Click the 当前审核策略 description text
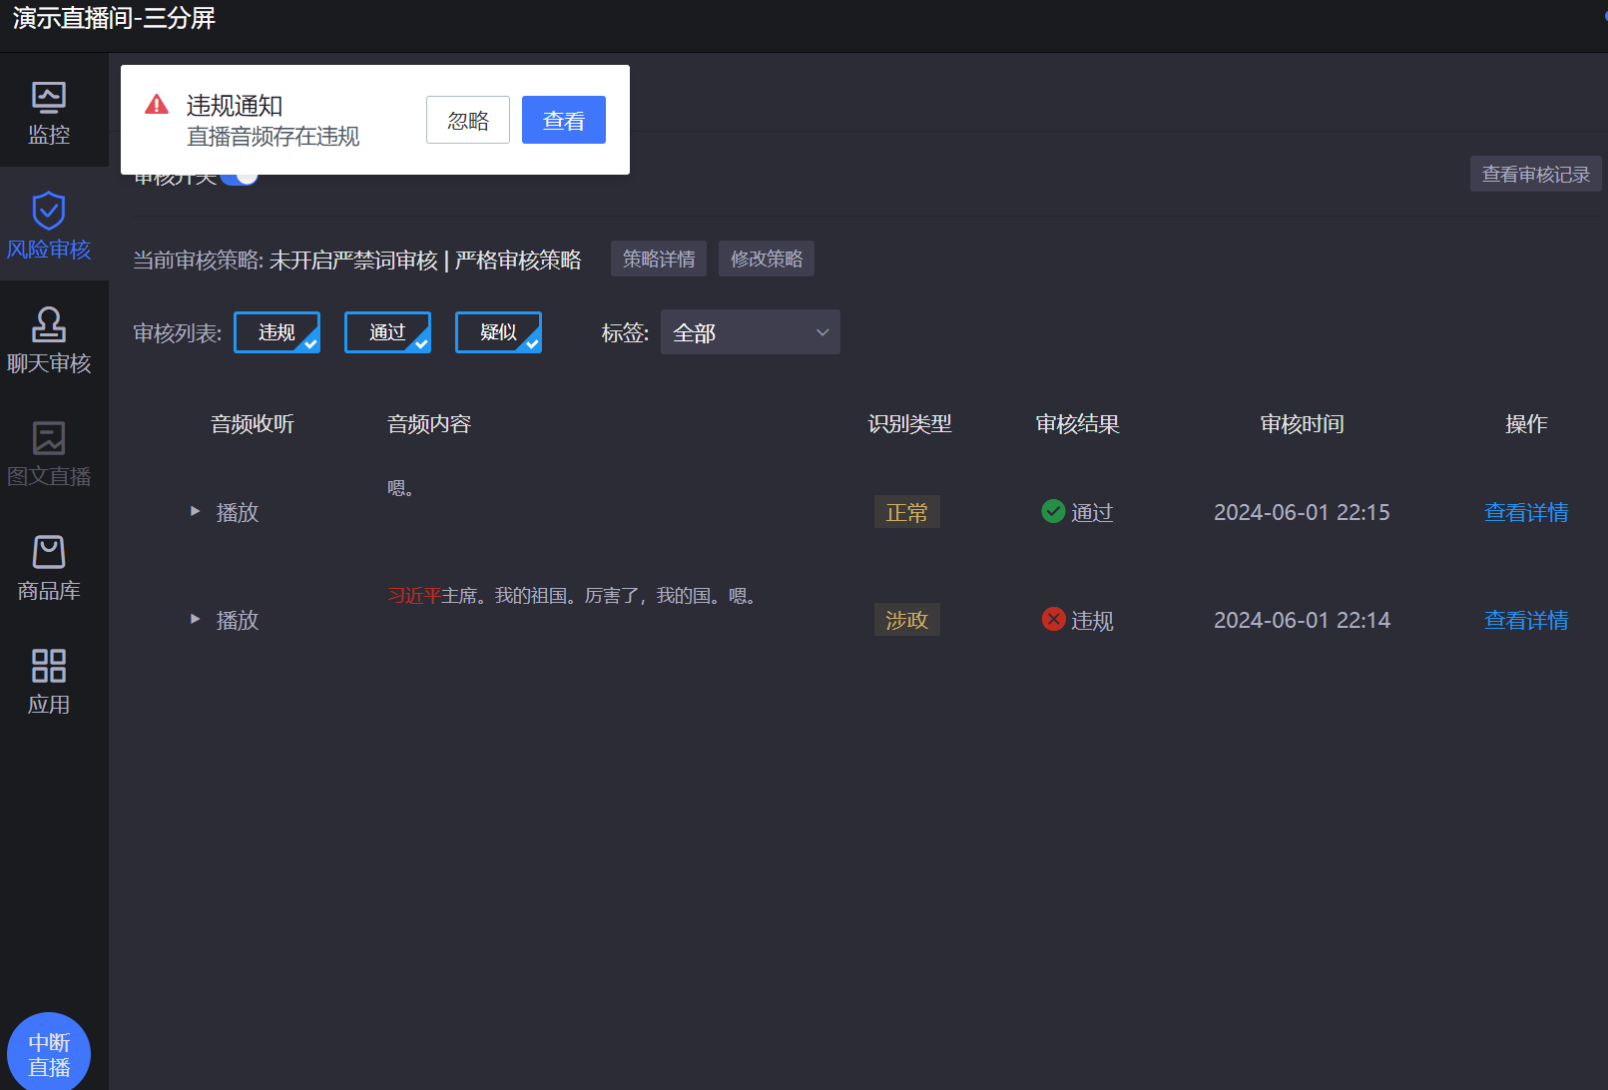This screenshot has height=1090, width=1608. click(x=357, y=260)
